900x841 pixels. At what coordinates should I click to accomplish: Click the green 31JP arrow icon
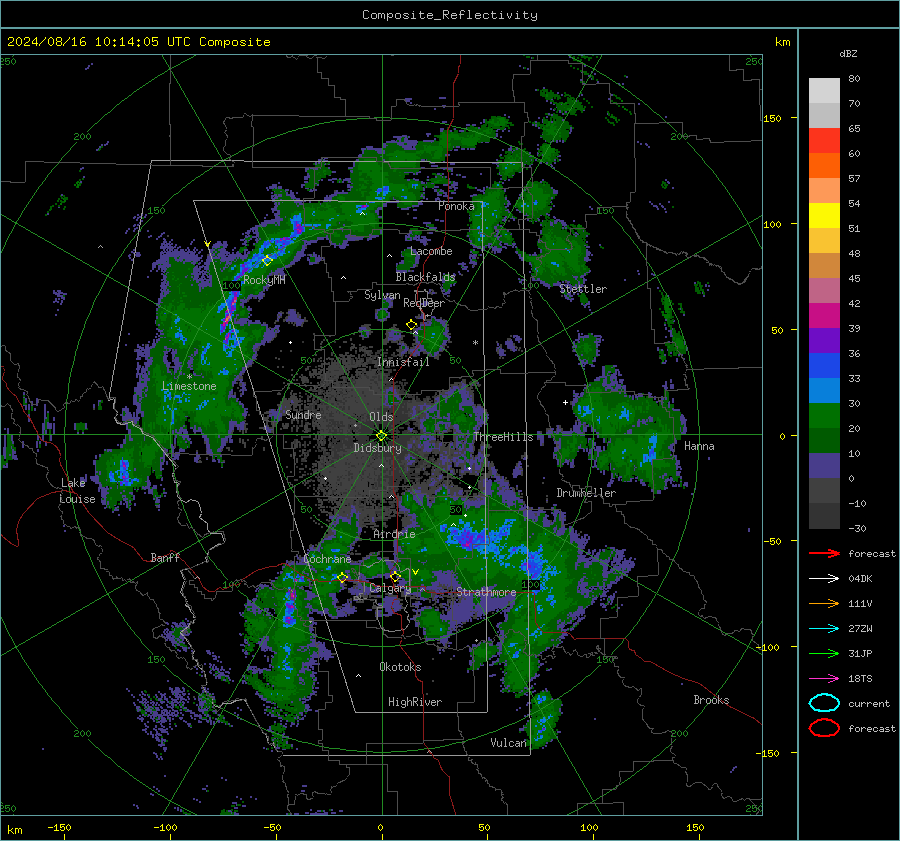(x=824, y=653)
